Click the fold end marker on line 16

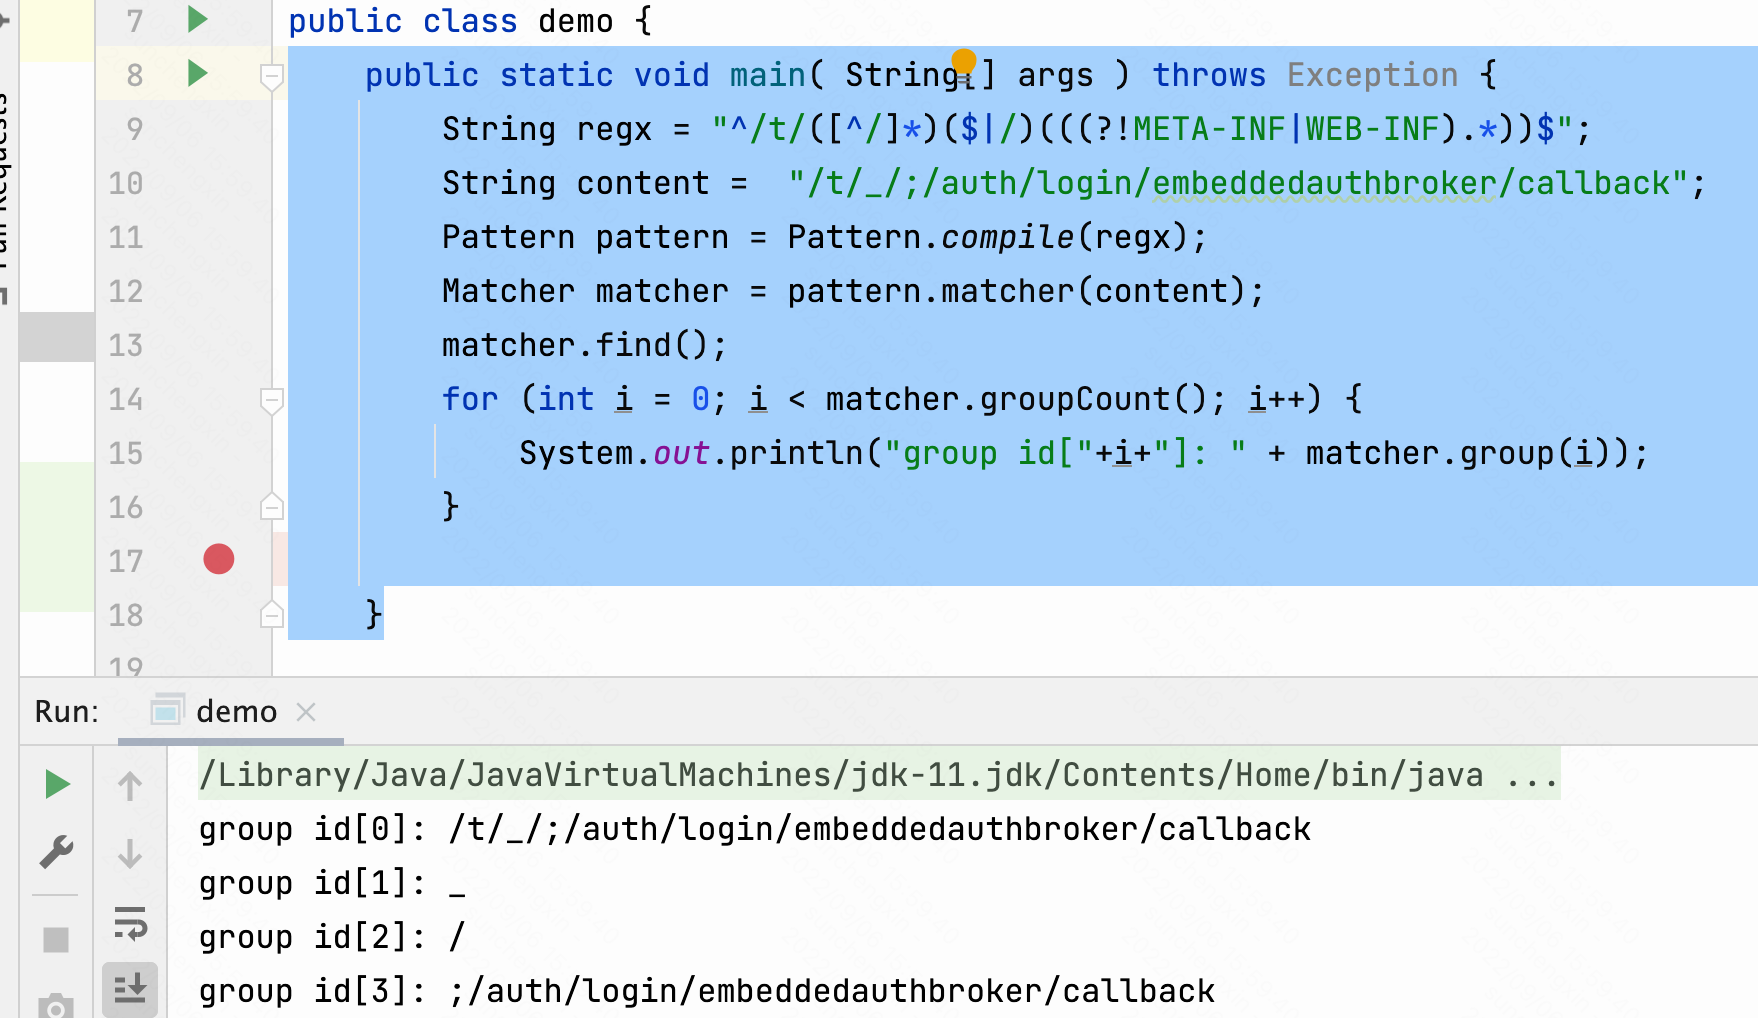271,506
